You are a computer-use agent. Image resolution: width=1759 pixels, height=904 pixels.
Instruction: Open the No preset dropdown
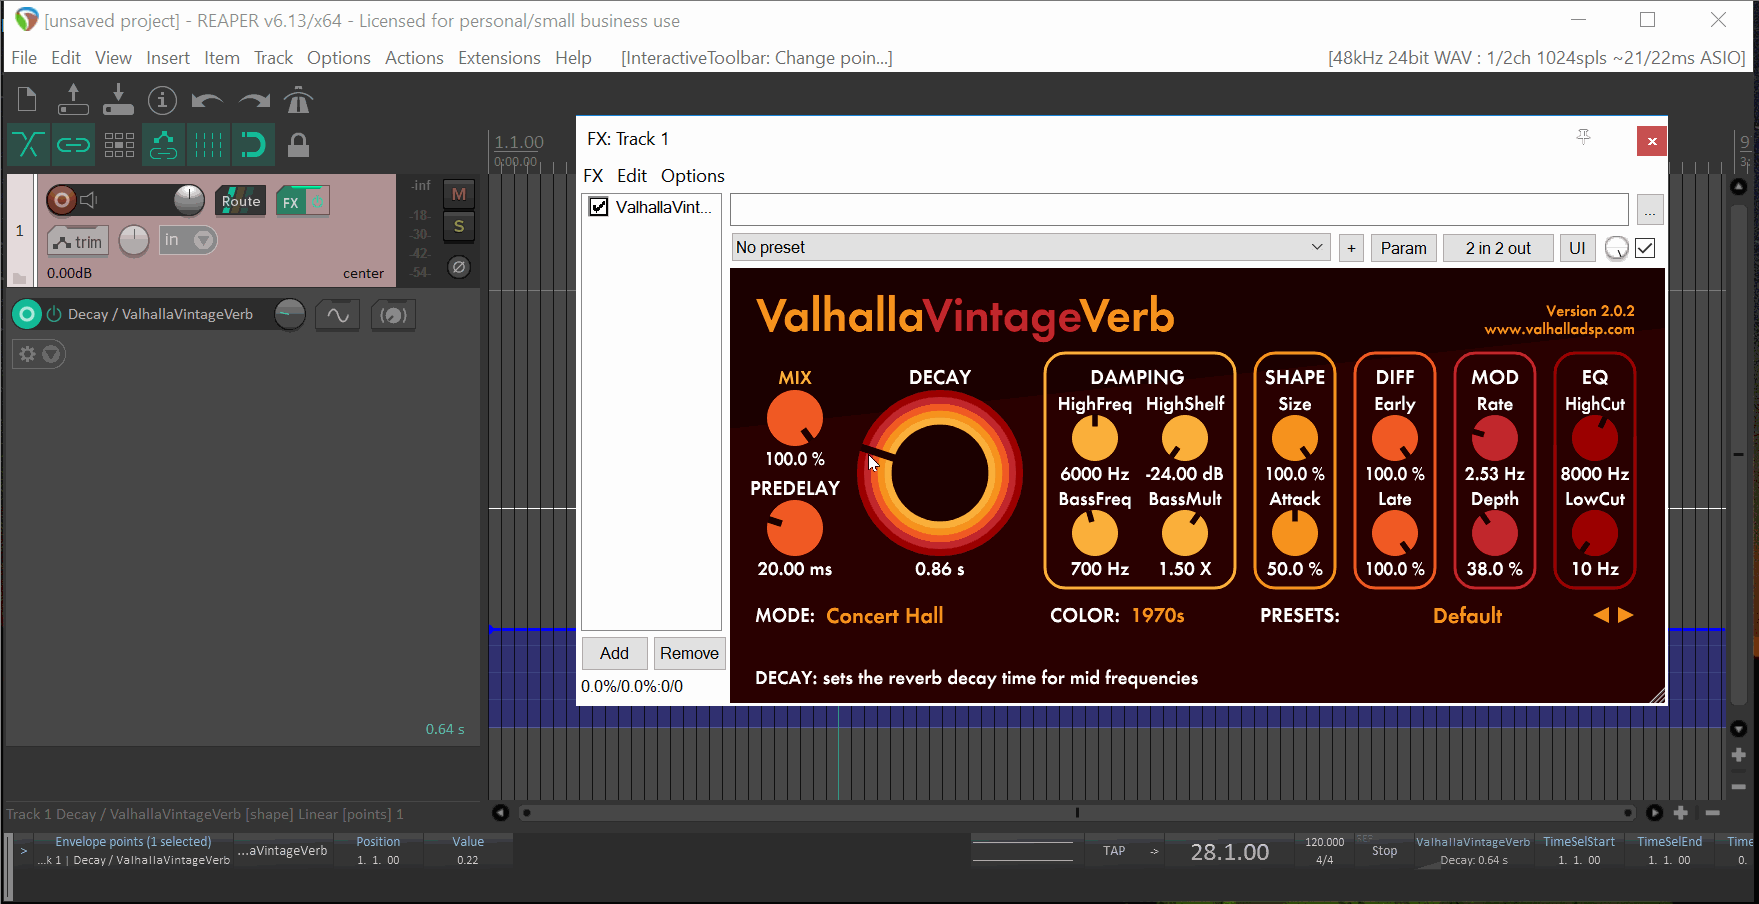click(1031, 247)
